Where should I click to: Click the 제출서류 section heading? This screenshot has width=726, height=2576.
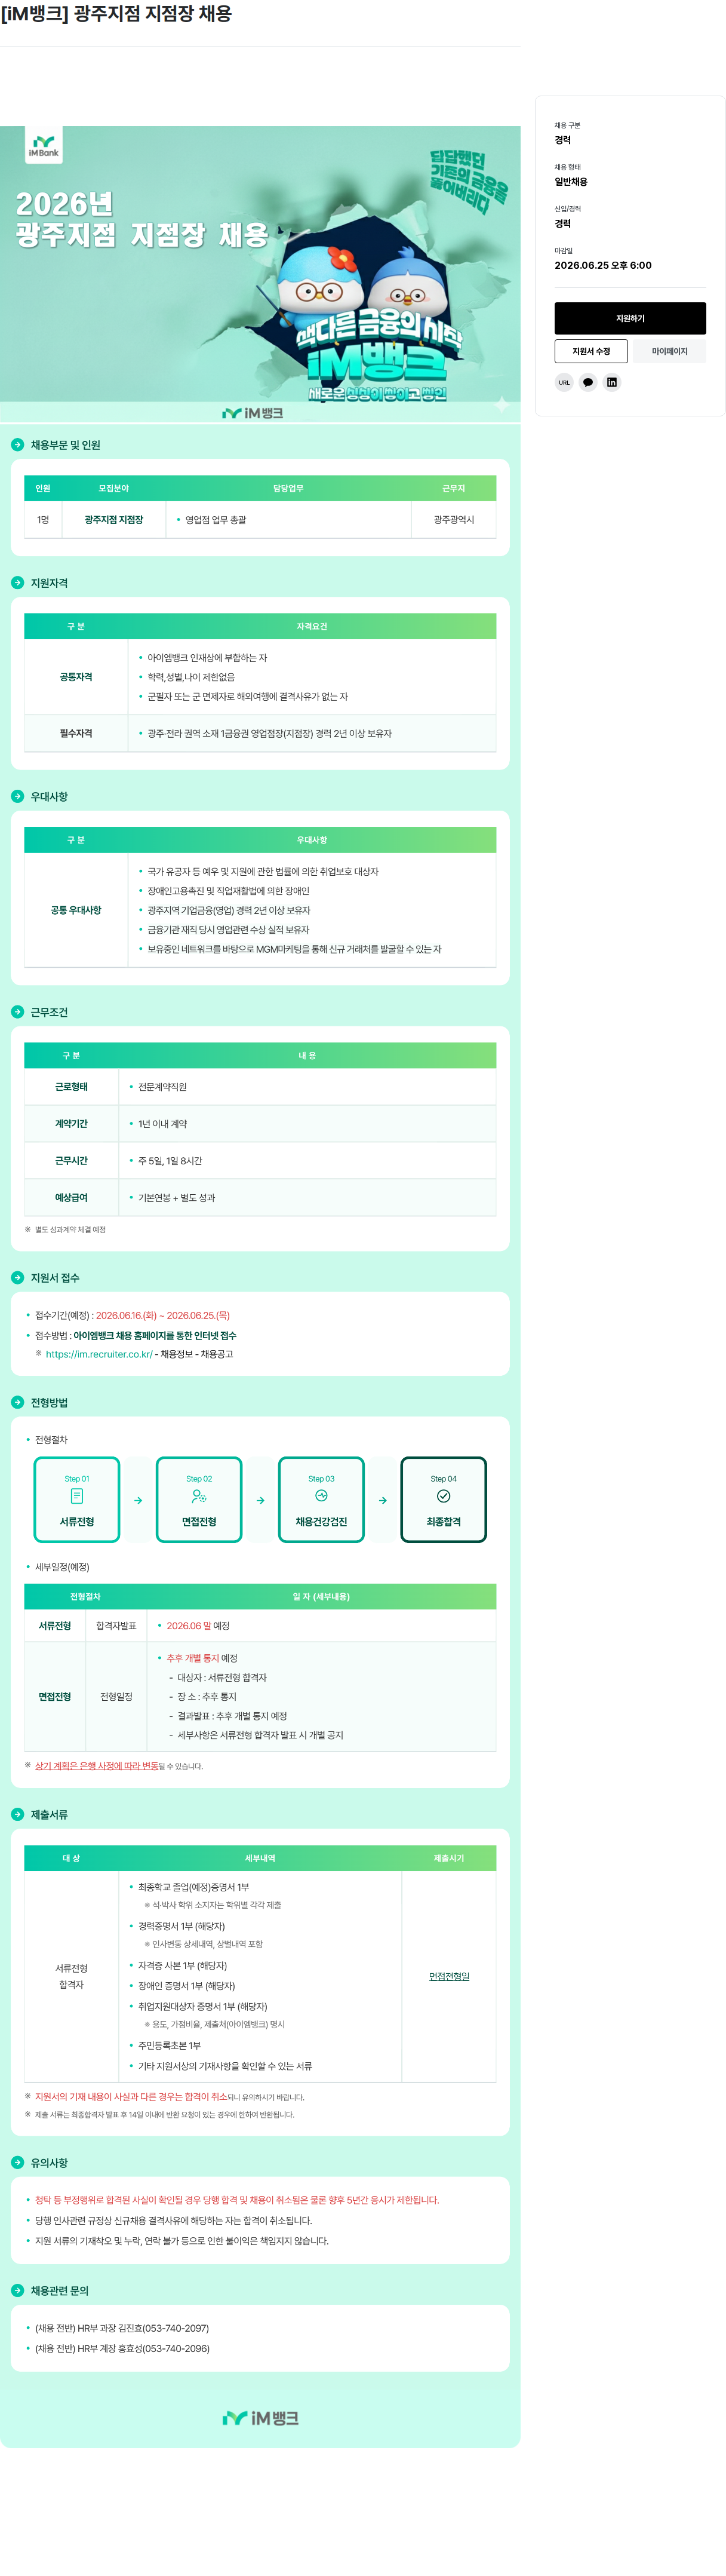click(x=49, y=1815)
